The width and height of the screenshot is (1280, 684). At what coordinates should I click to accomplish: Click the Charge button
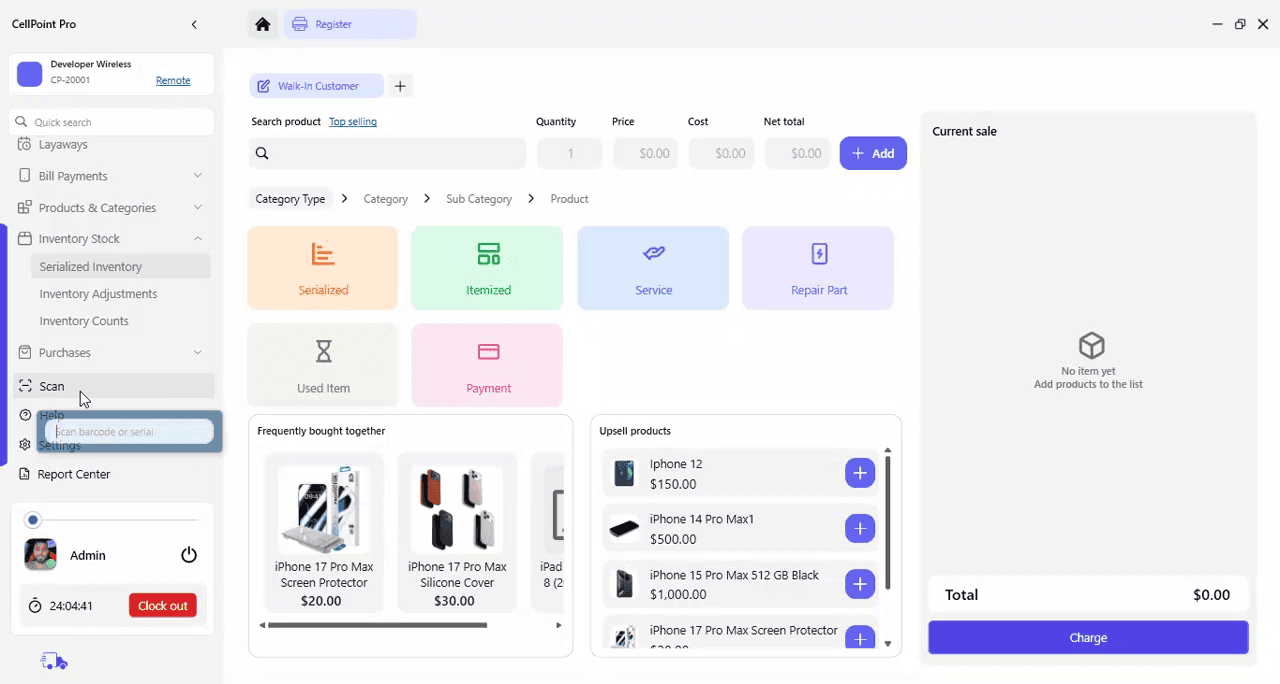(x=1088, y=637)
